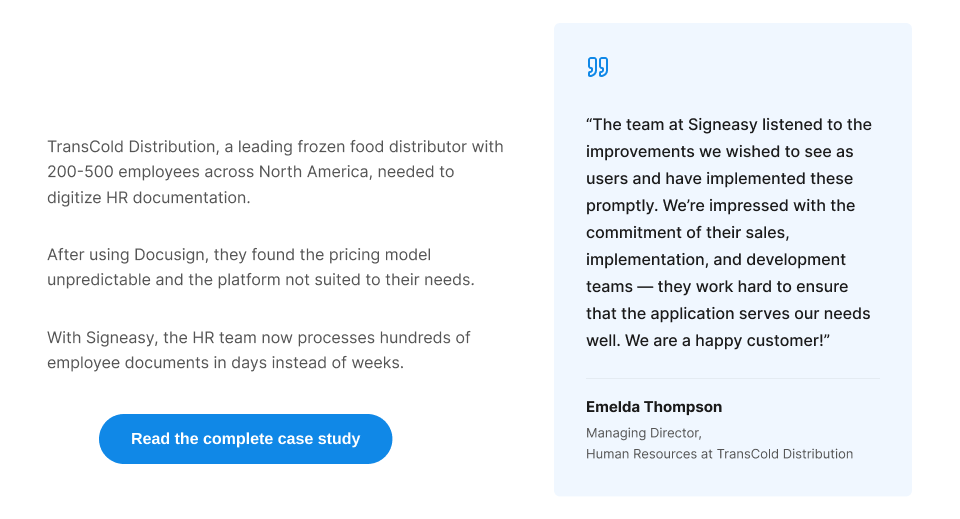Open the Read the complete case study button
Image resolution: width=960 pixels, height=519 pixels.
(x=246, y=439)
